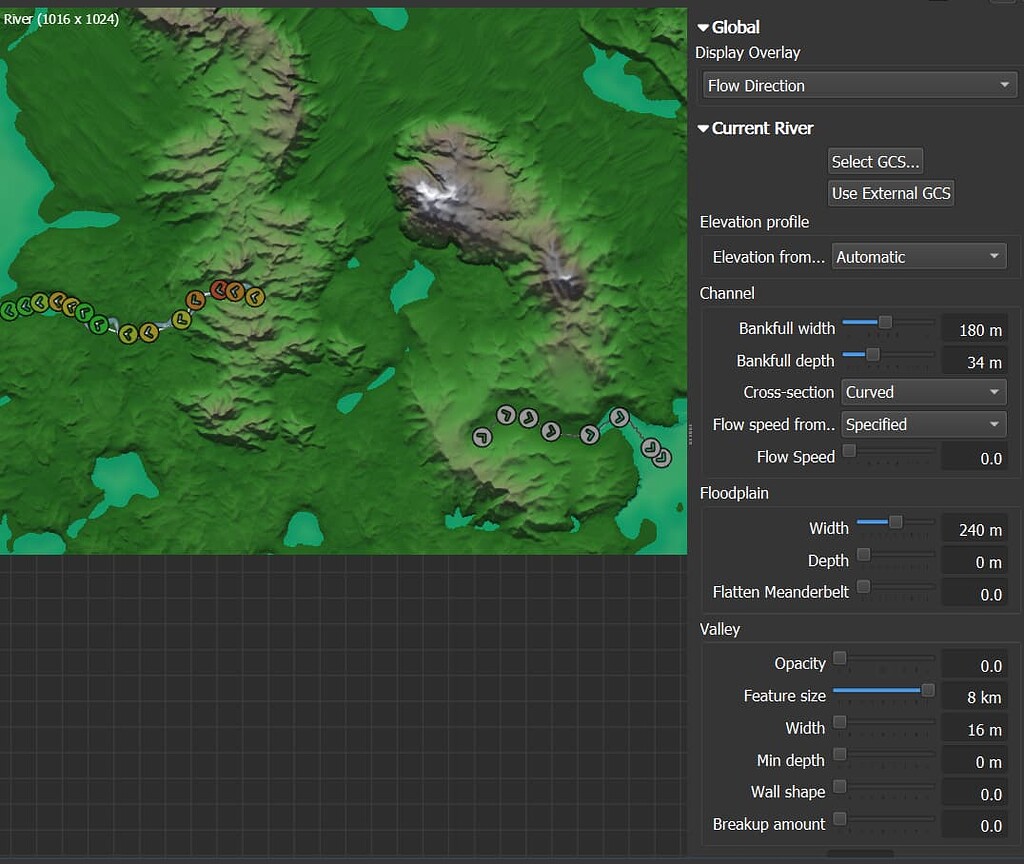Click the Use External GCS button
Viewport: 1024px width, 864px height.
point(891,193)
